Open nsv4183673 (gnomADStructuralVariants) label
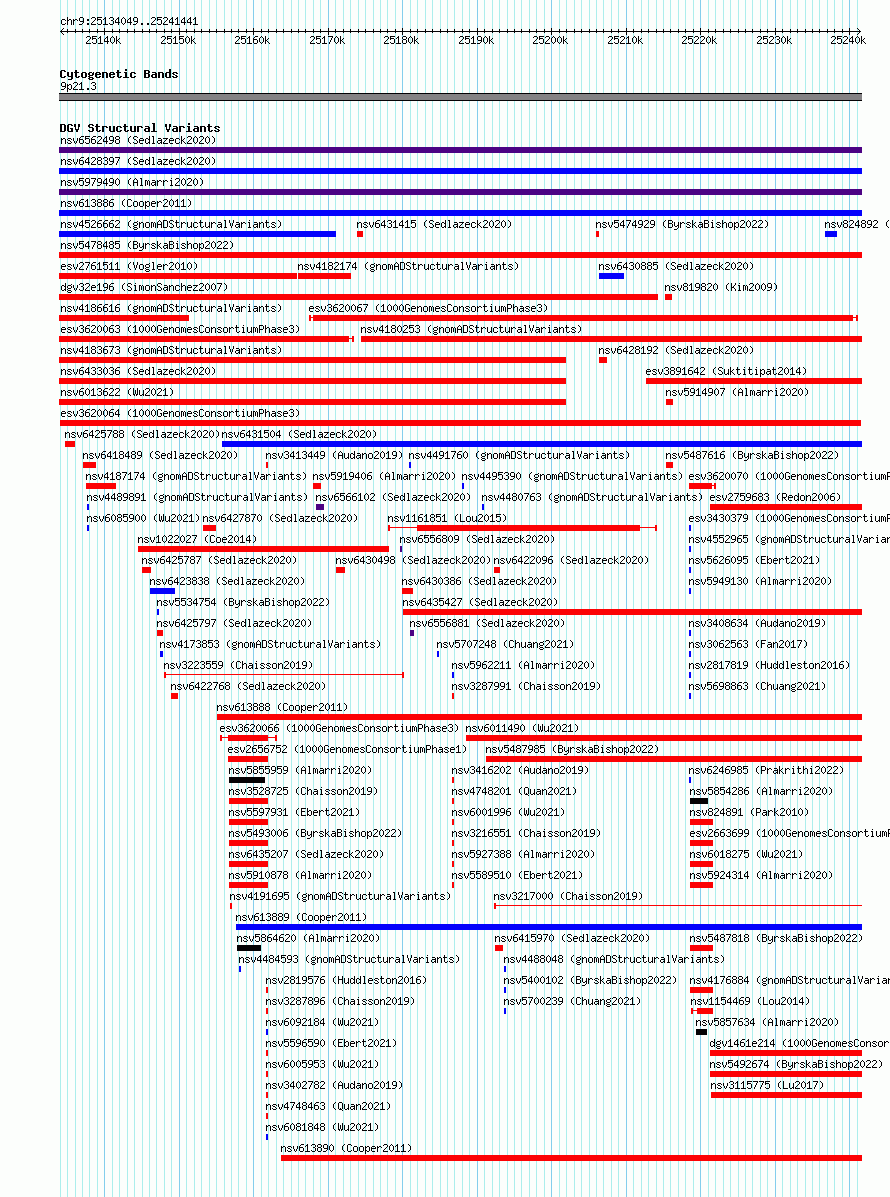The height and width of the screenshot is (1197, 890). 171,350
